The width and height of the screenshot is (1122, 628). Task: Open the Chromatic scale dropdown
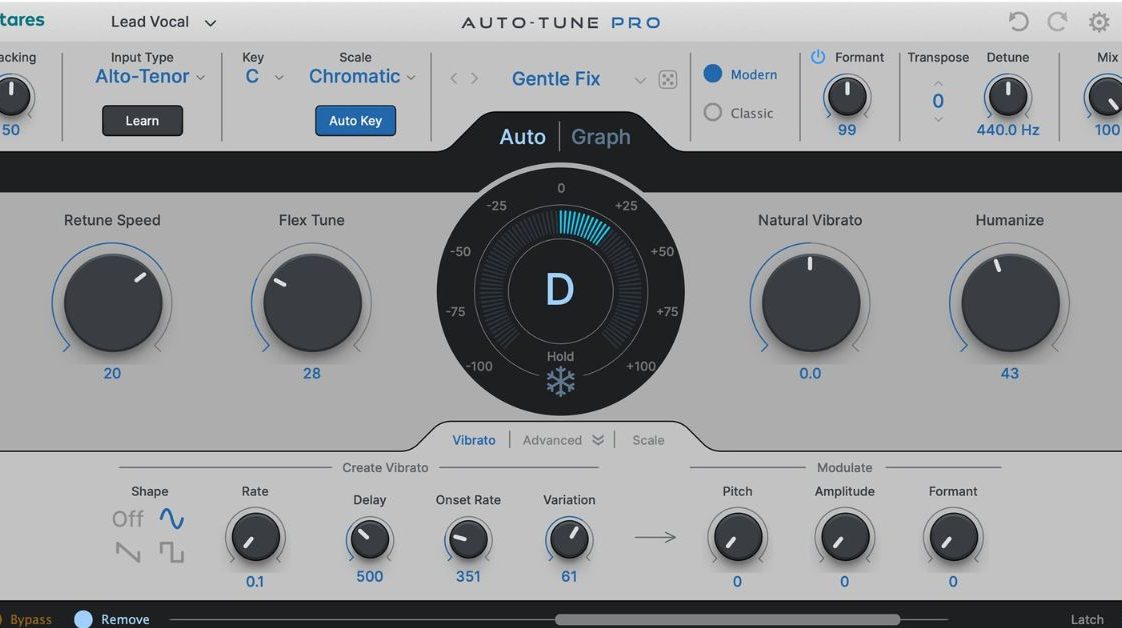362,77
